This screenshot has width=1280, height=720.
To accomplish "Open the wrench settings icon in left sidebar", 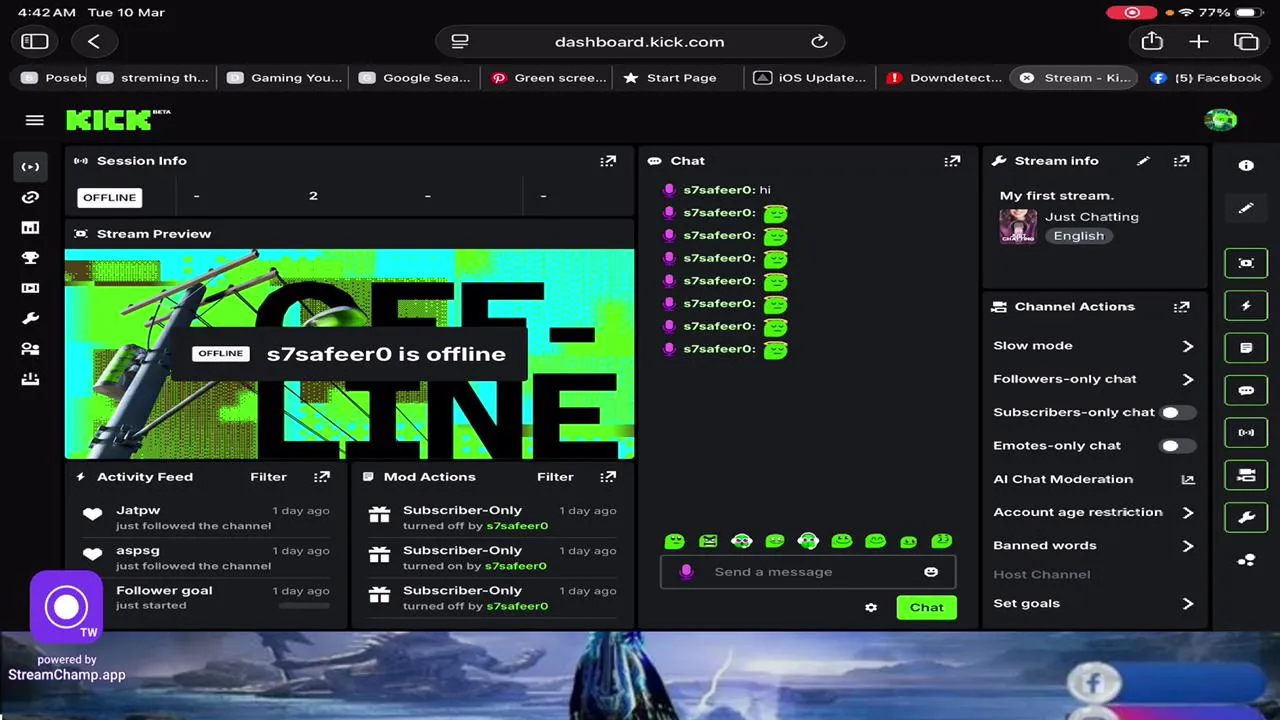I will point(30,319).
